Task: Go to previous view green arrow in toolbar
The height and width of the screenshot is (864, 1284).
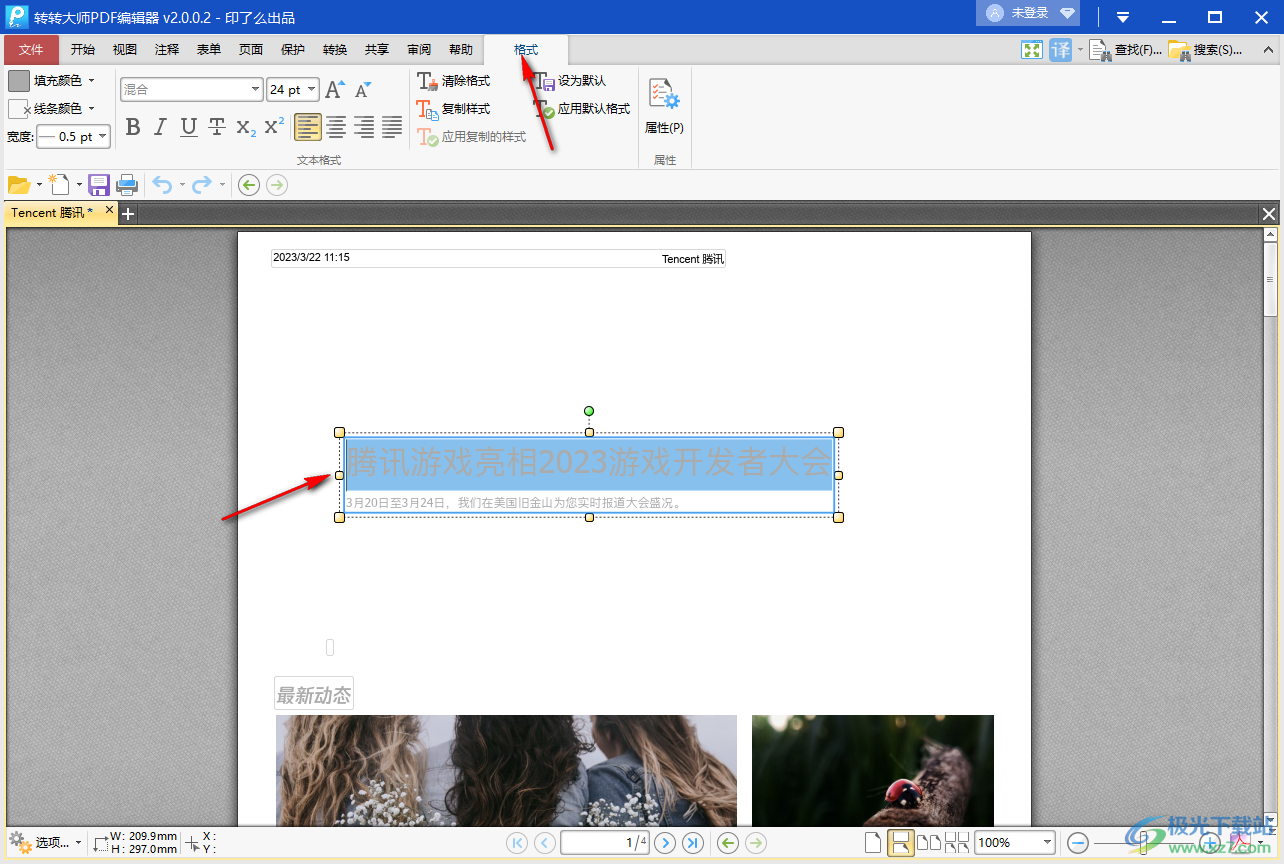Action: tap(249, 184)
